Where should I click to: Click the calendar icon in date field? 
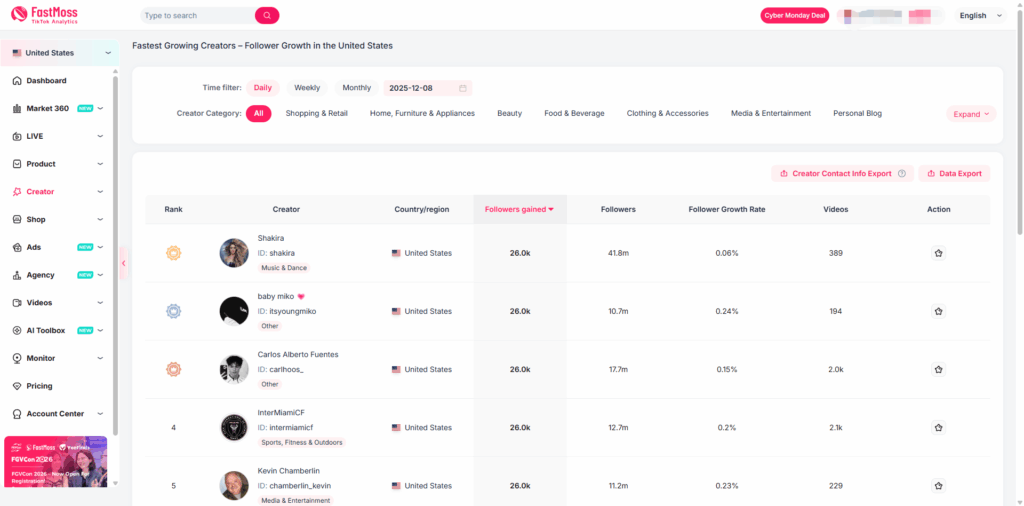(x=463, y=88)
